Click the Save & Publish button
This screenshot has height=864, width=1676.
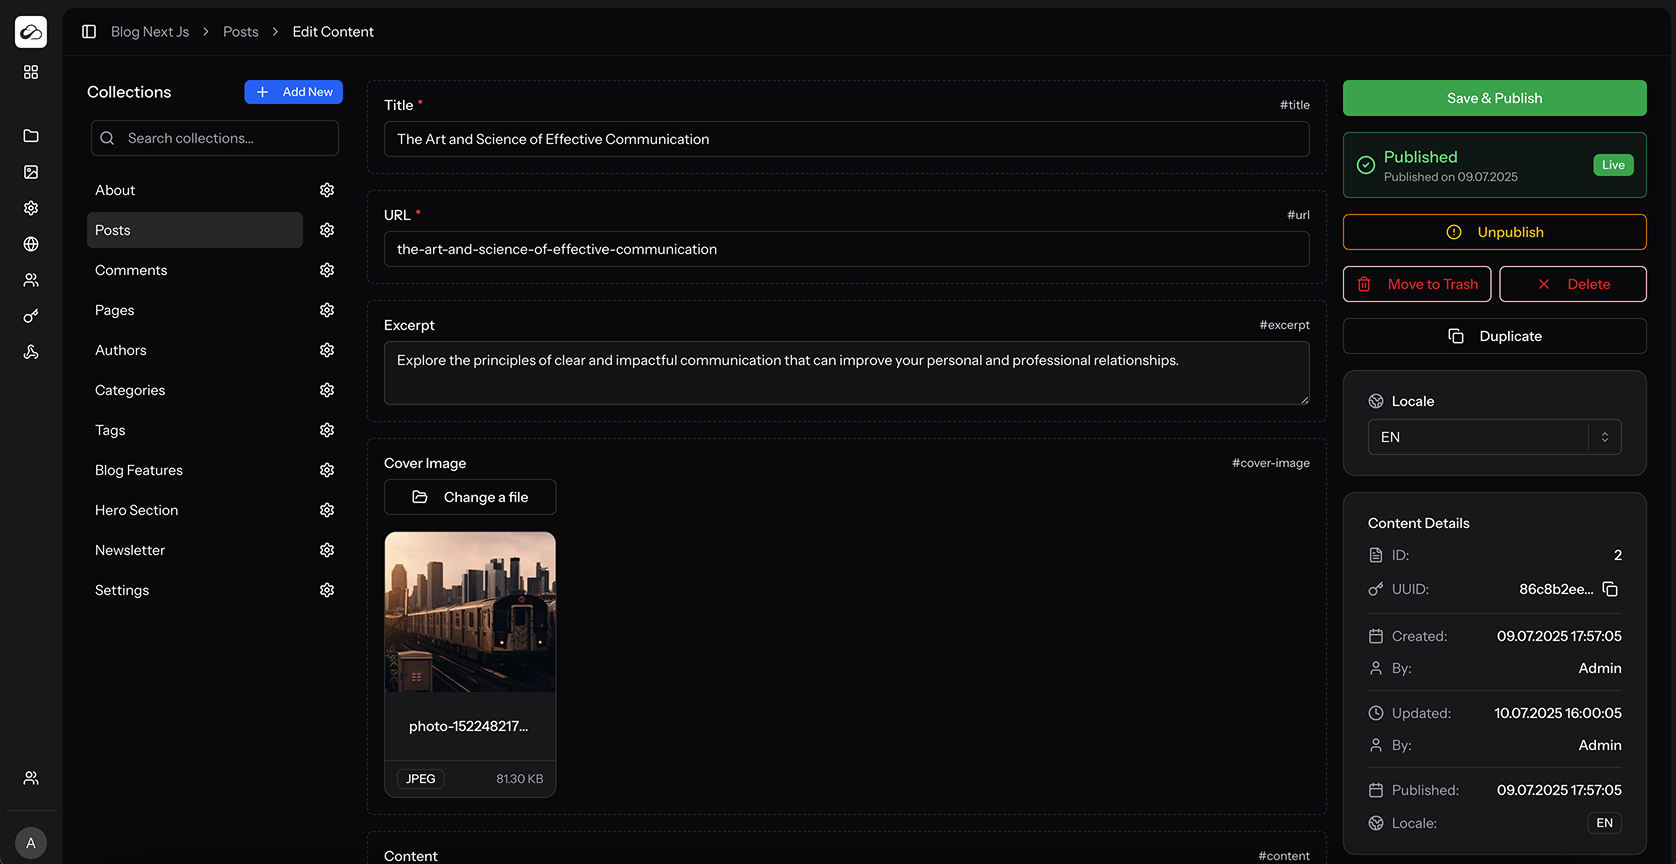(1494, 98)
